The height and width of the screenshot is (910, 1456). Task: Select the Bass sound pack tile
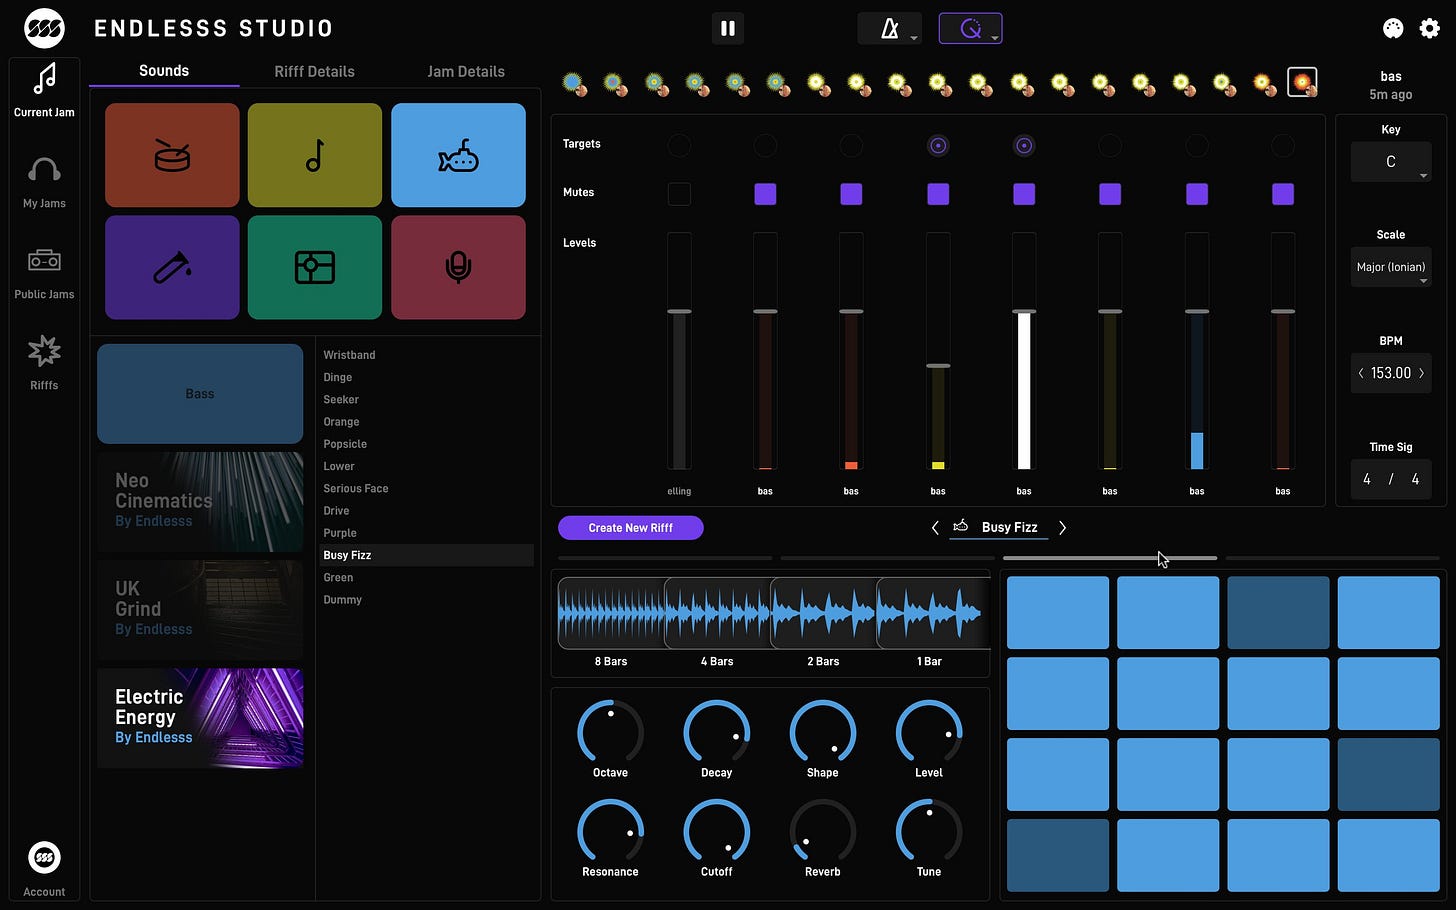[x=200, y=394]
